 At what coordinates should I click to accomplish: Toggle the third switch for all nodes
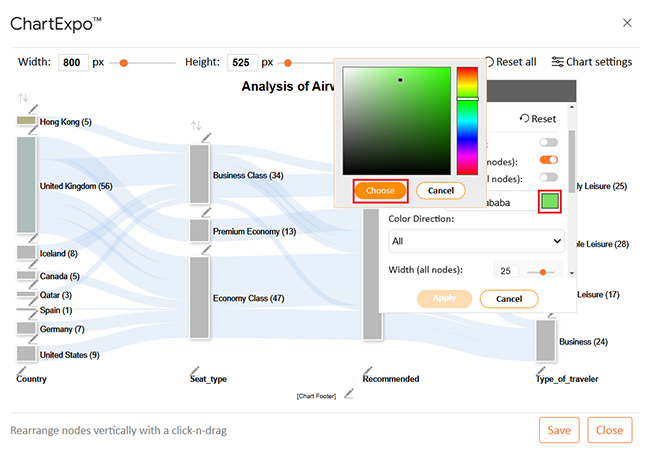(x=548, y=177)
